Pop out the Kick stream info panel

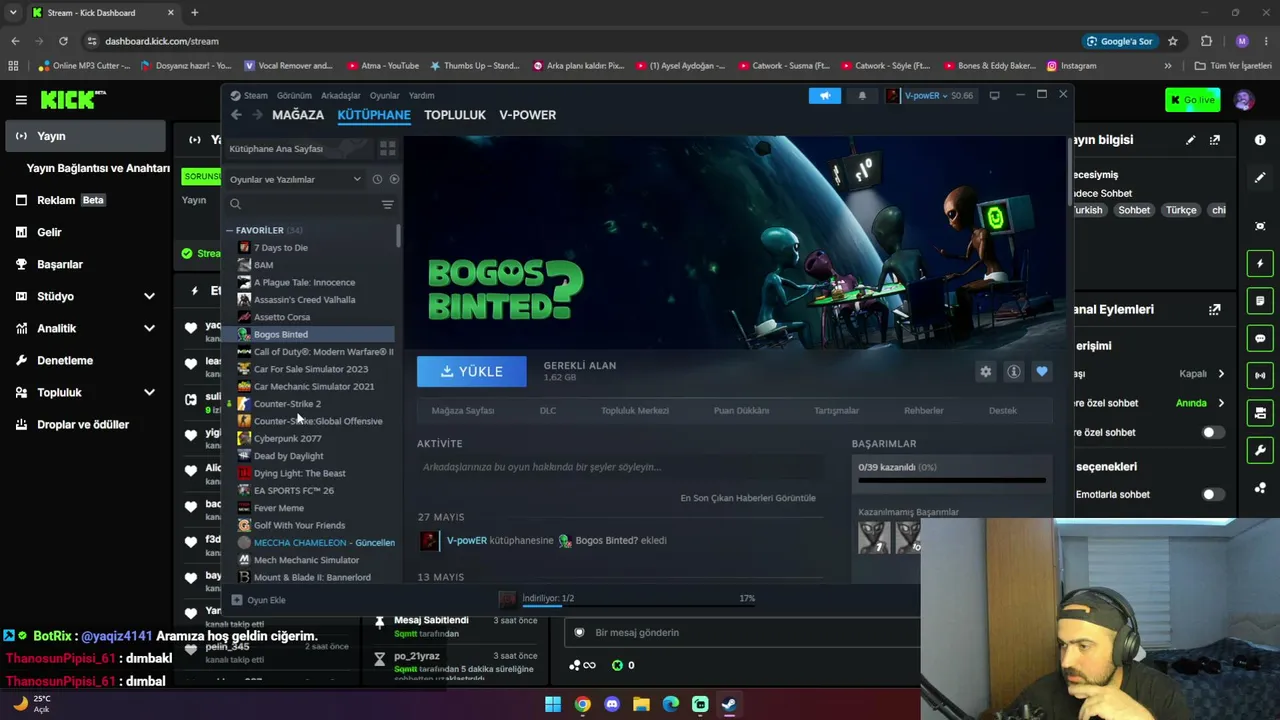point(1215,140)
